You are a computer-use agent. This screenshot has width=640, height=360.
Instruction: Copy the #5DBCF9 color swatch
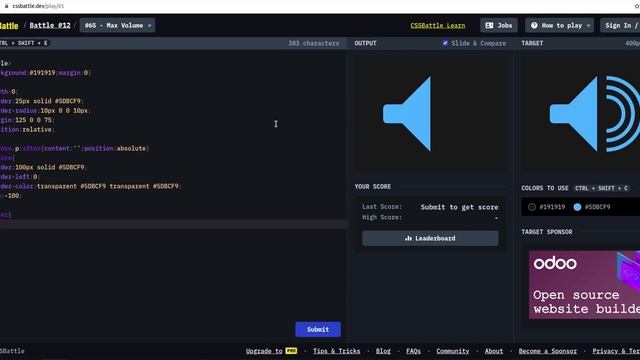click(592, 207)
